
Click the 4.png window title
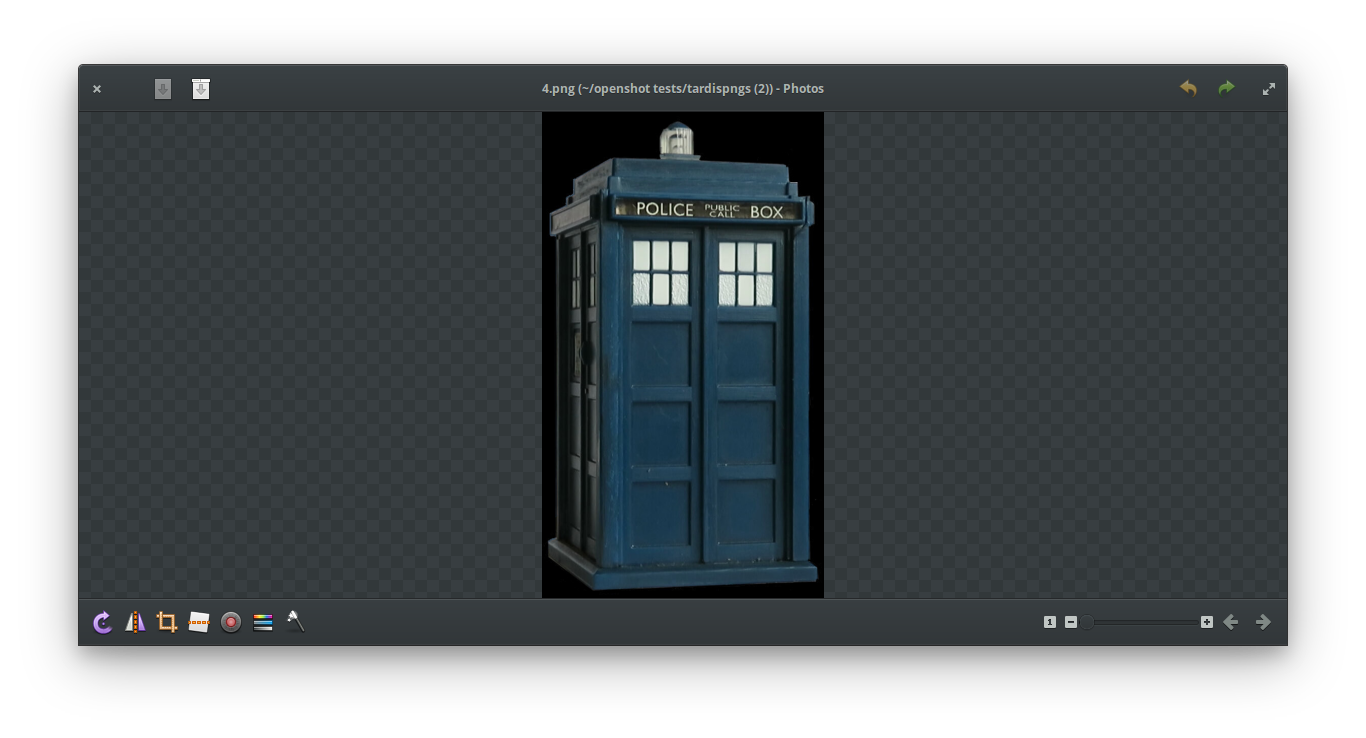tap(683, 89)
